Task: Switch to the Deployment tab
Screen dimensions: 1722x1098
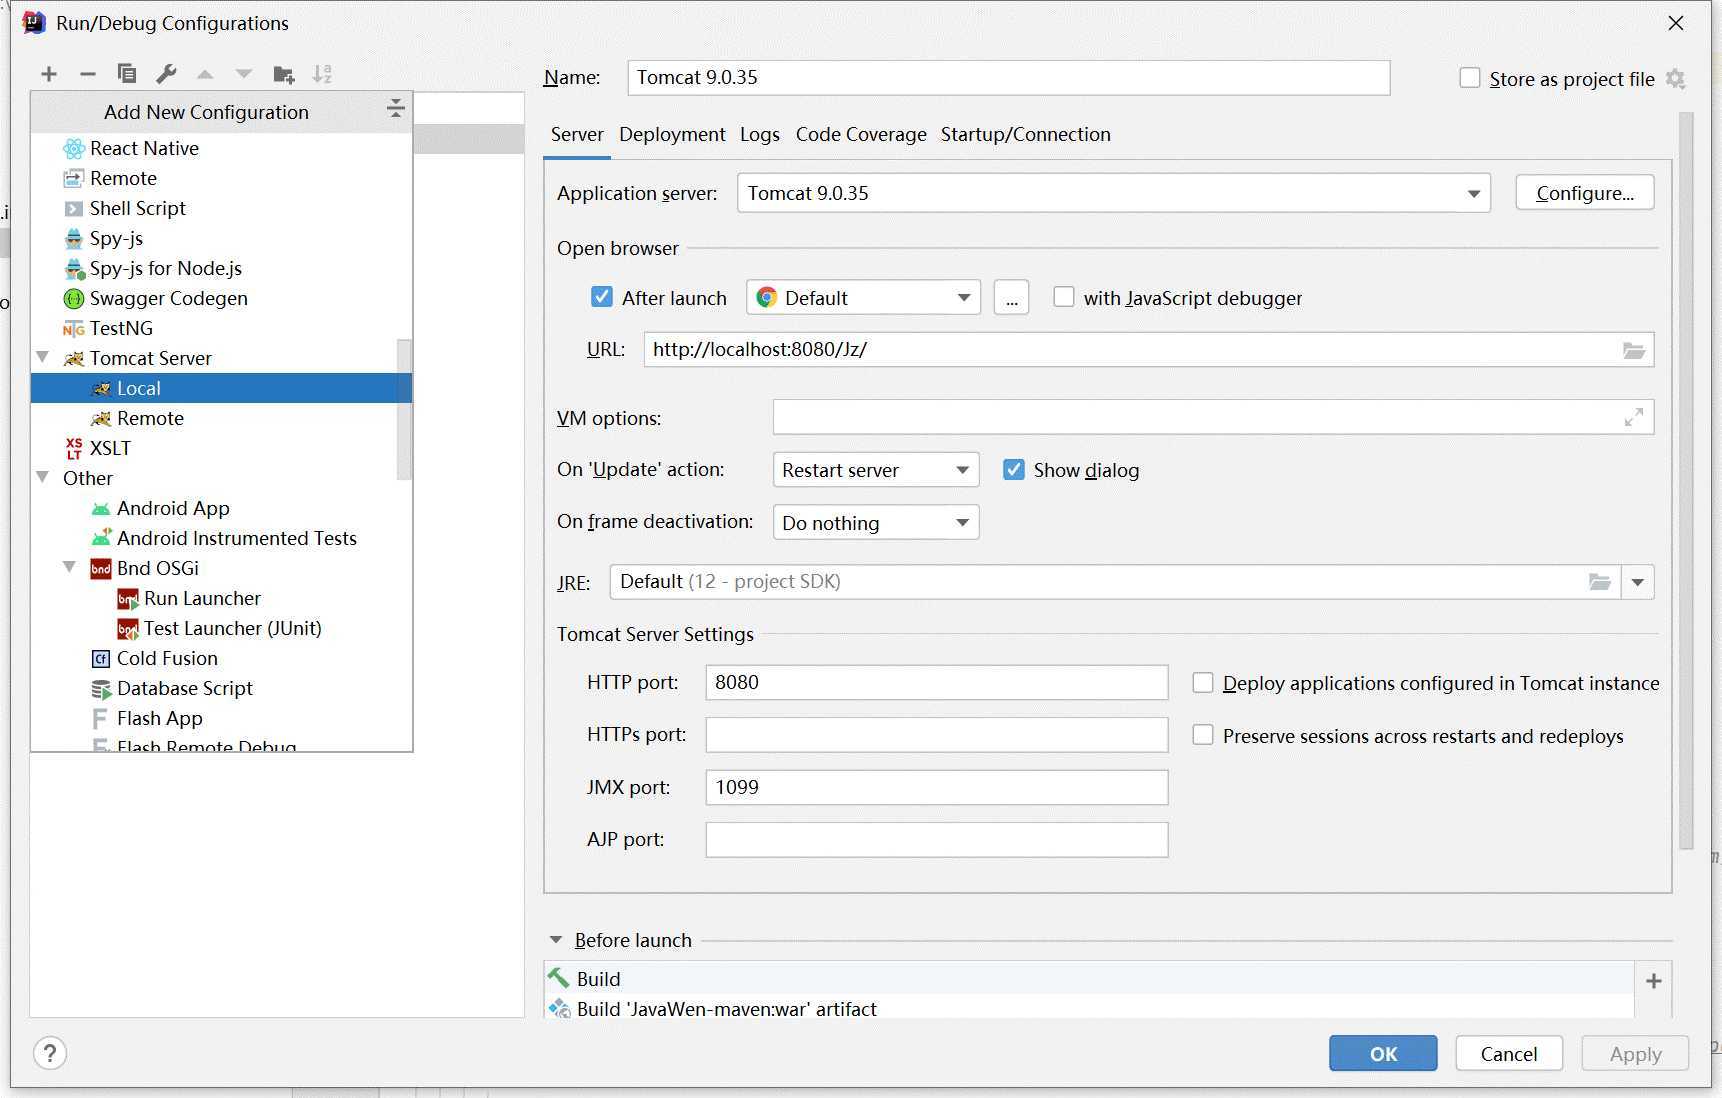Action: click(672, 135)
